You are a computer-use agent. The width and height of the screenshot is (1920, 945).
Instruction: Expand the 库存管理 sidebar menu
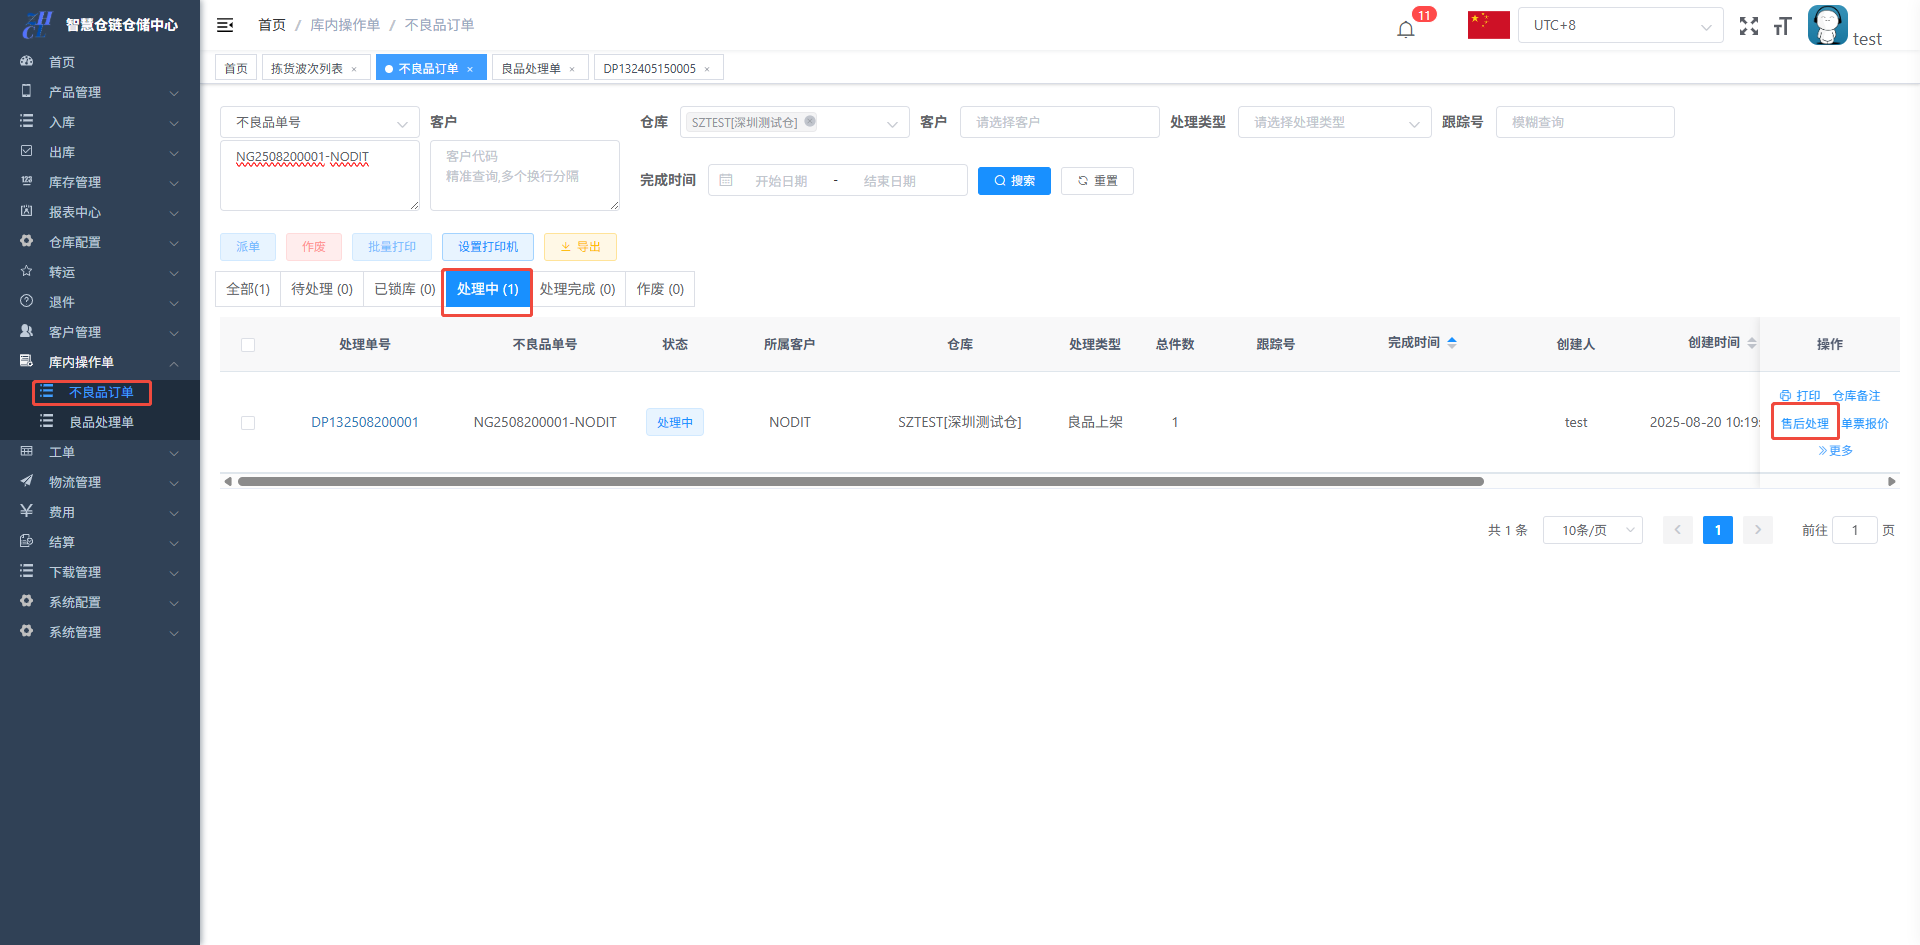pos(100,182)
